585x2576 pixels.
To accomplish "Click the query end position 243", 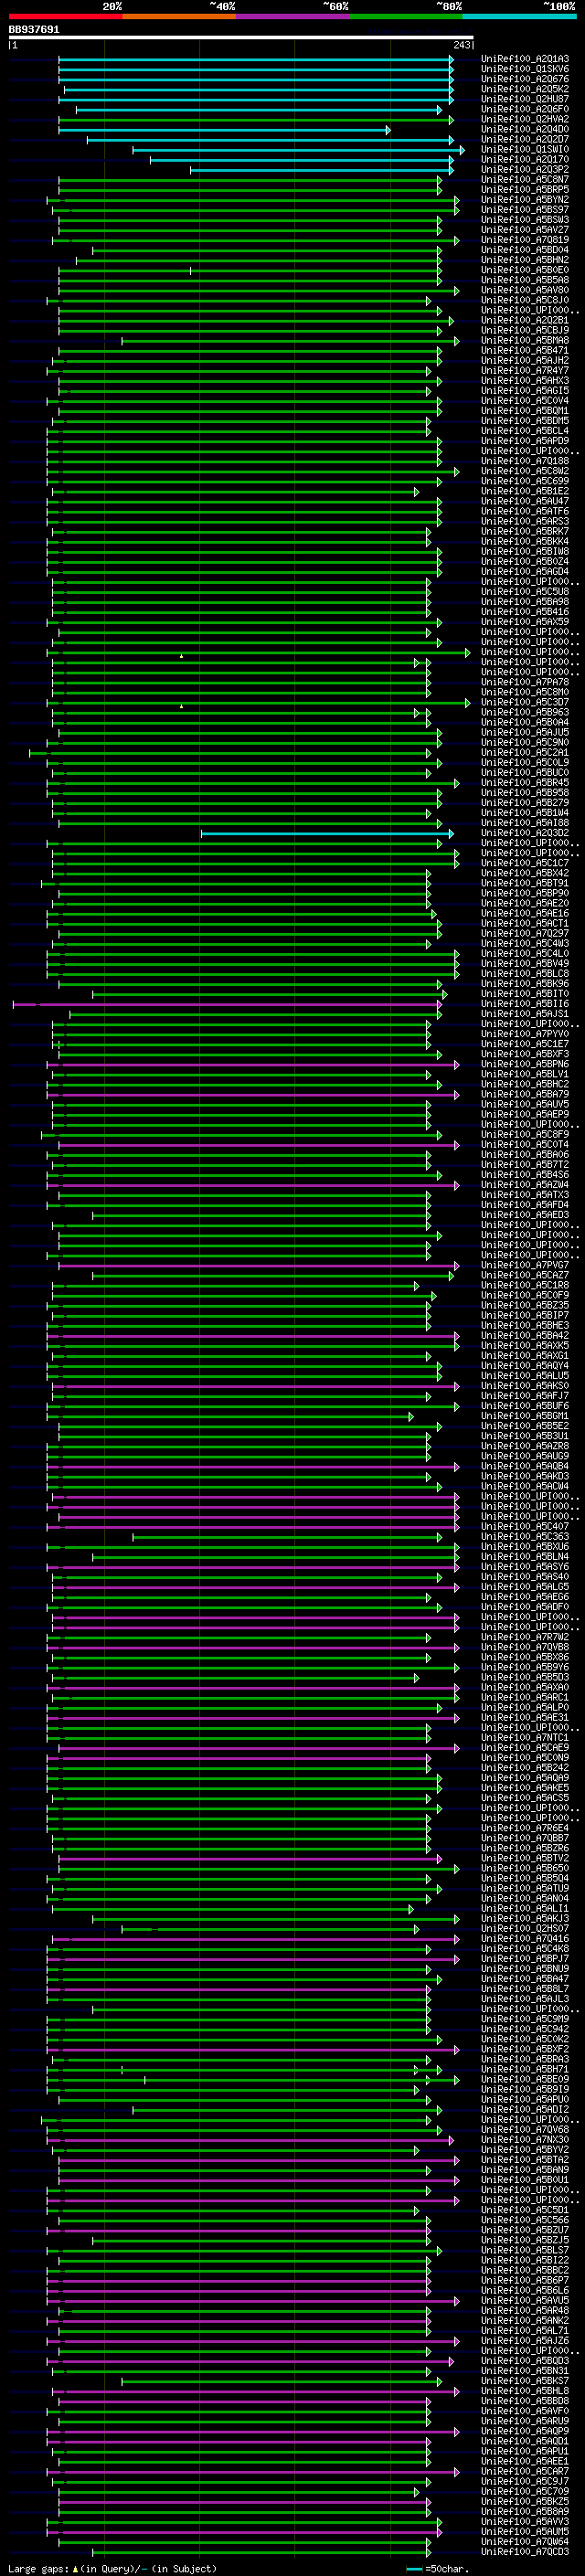I will [462, 46].
